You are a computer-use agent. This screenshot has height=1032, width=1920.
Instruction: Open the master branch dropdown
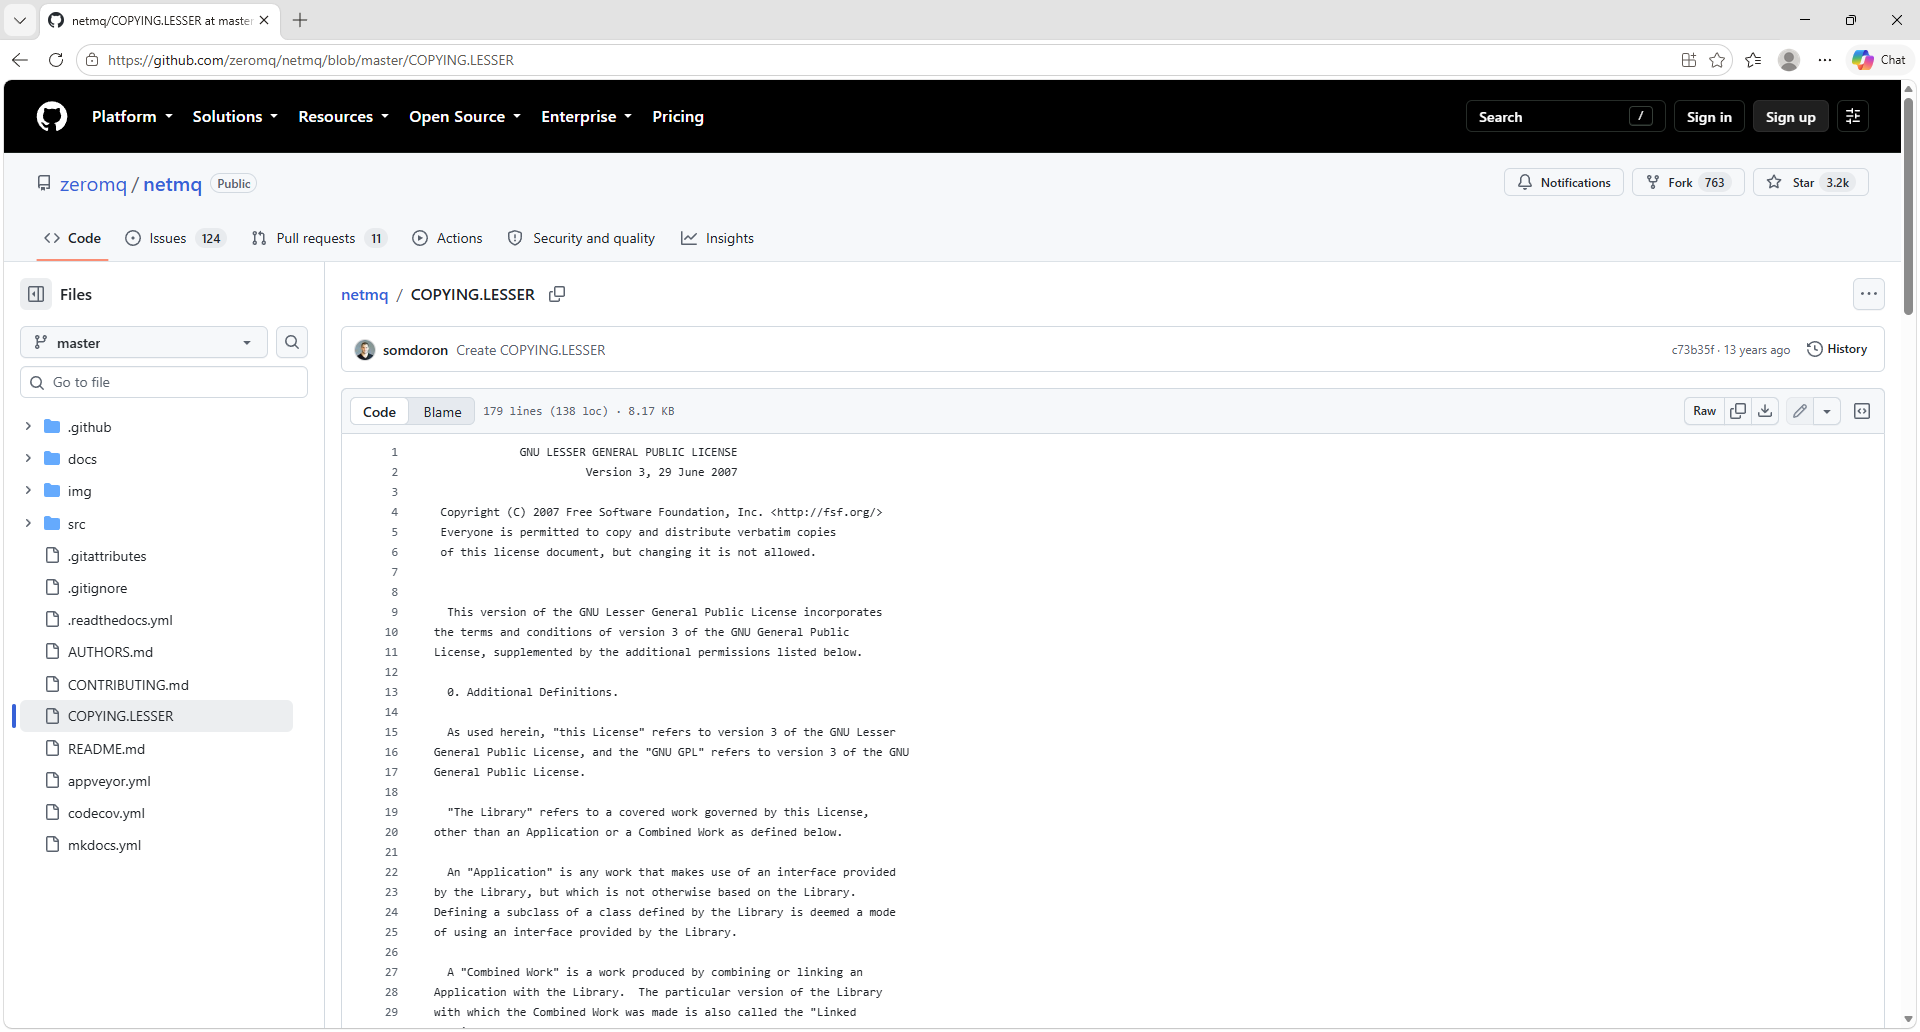144,342
